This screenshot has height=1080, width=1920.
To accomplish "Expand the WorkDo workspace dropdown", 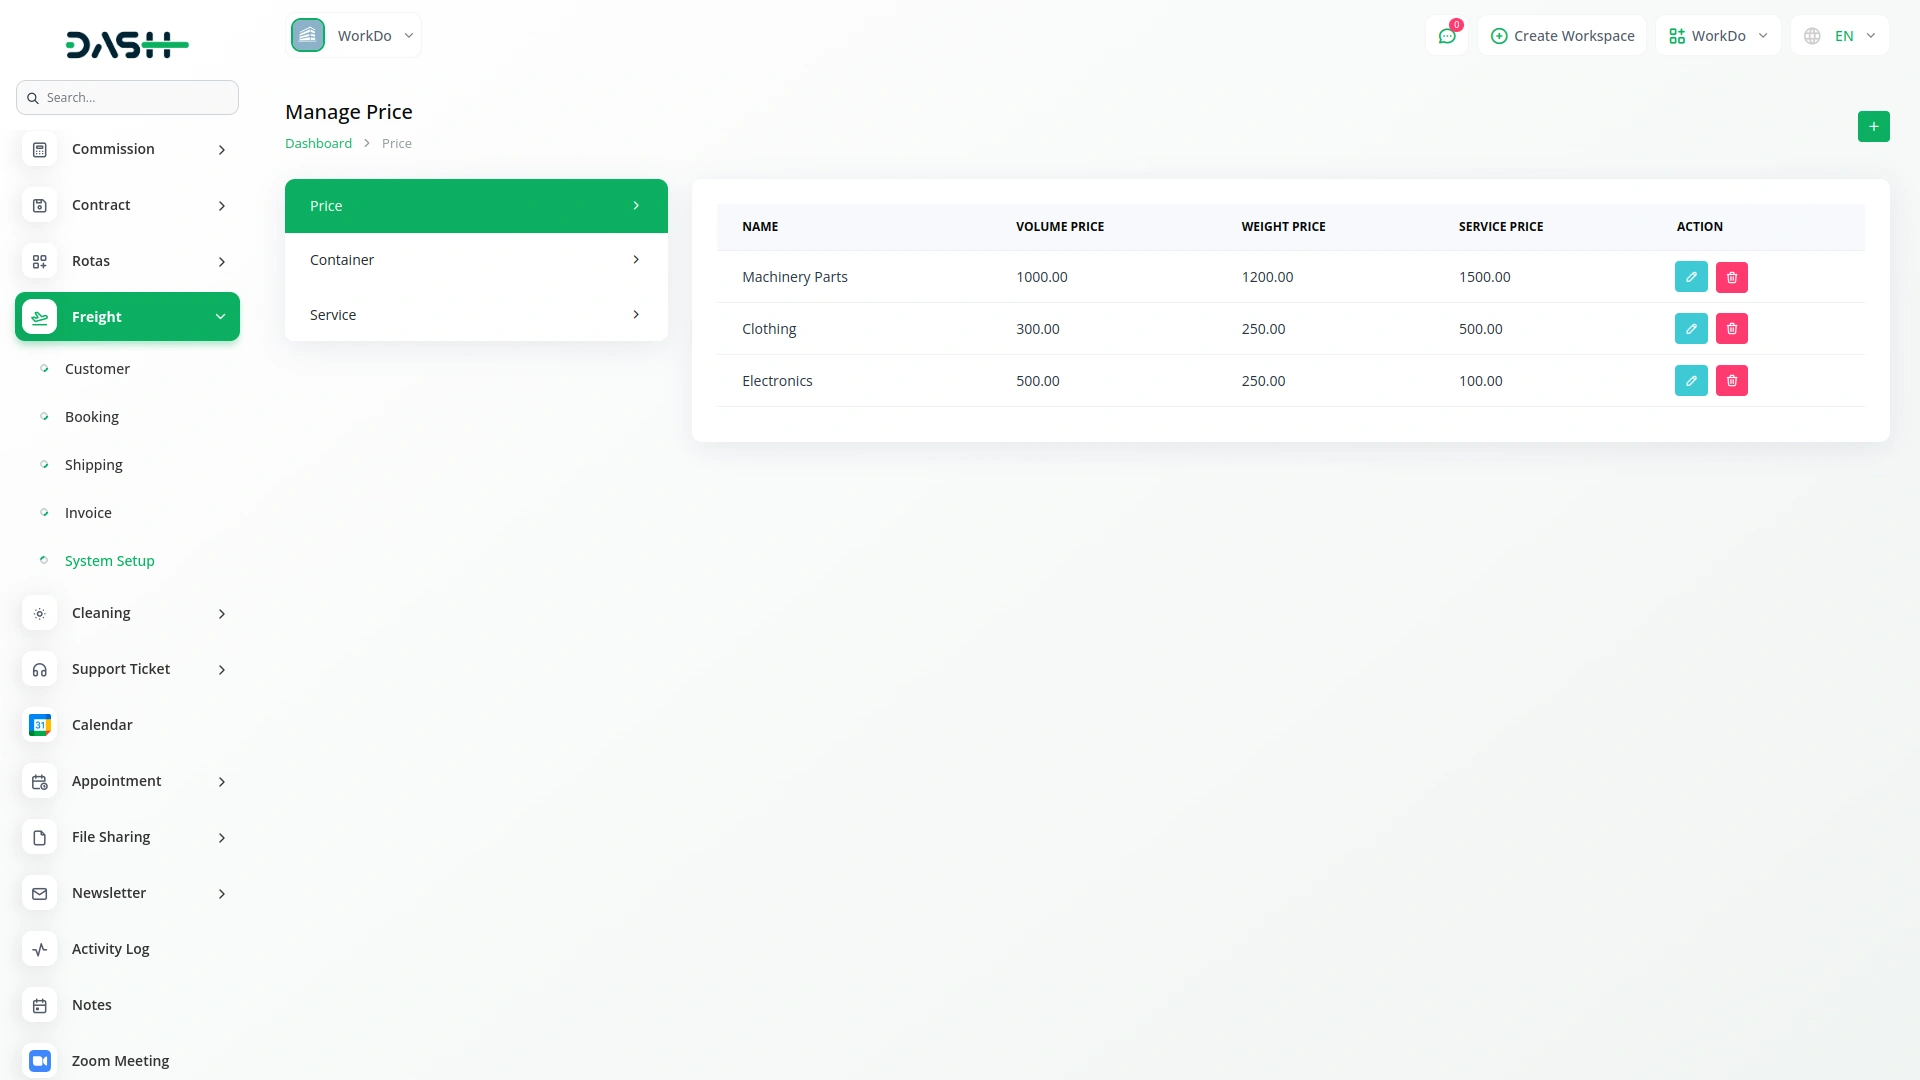I will [x=1717, y=35].
